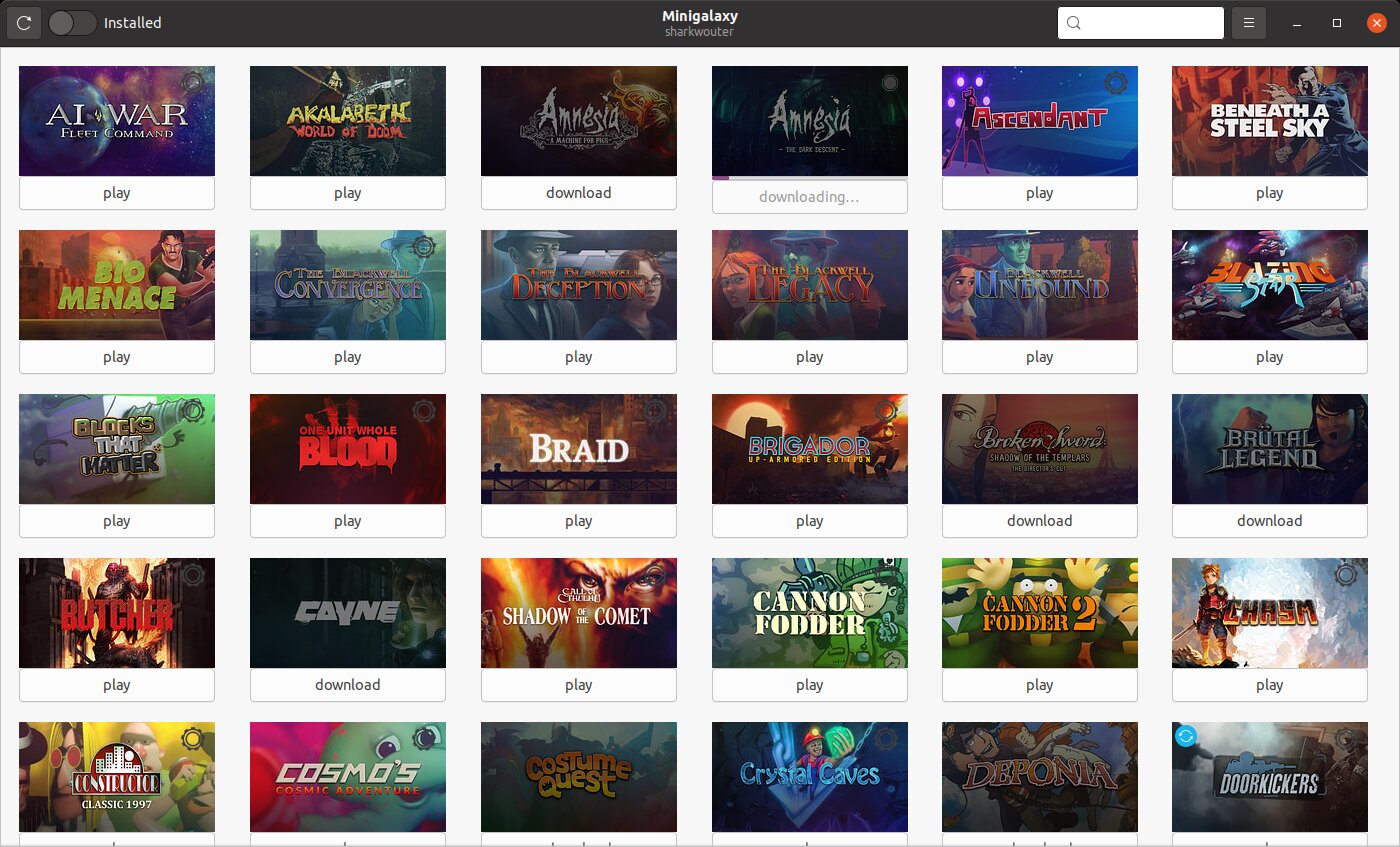Play Chasm
Image resolution: width=1400 pixels, height=847 pixels.
coord(1270,685)
